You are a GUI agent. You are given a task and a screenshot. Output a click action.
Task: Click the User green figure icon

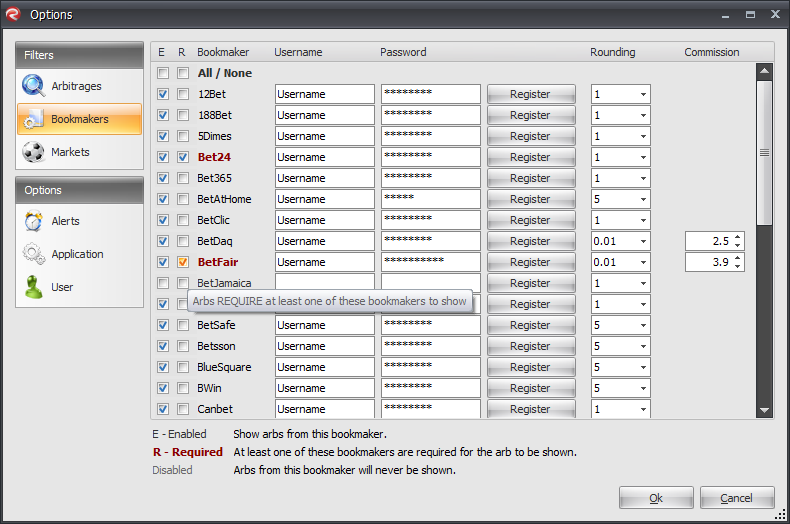(x=33, y=287)
